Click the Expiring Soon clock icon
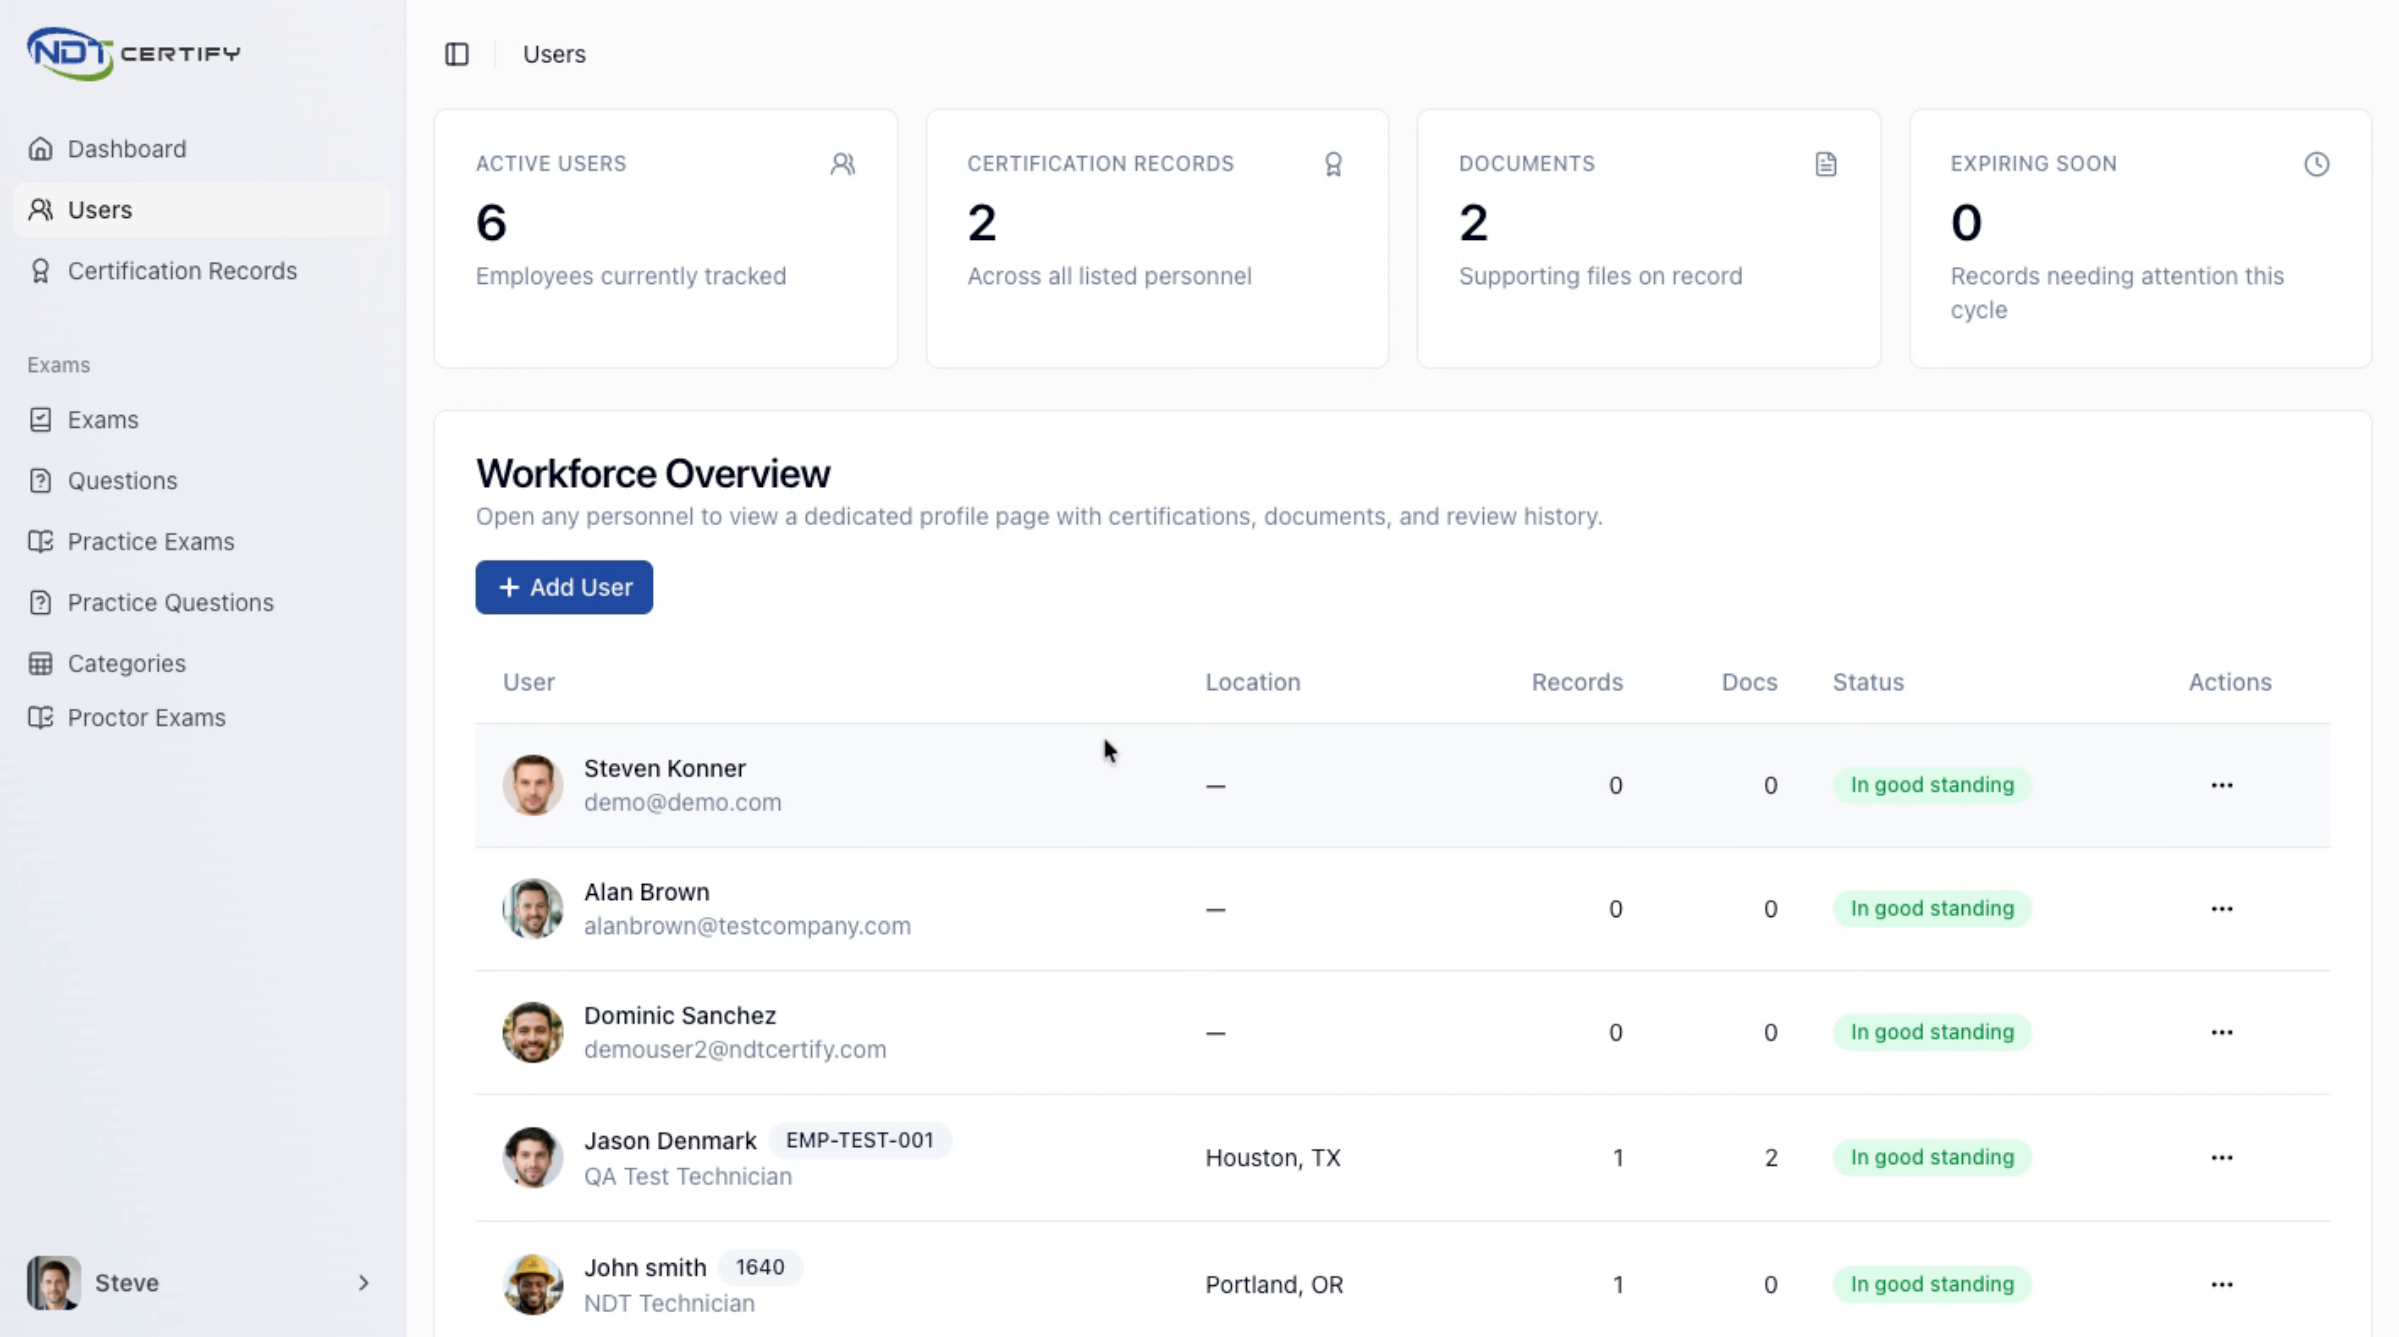Viewport: 2399px width, 1337px height. tap(2317, 164)
